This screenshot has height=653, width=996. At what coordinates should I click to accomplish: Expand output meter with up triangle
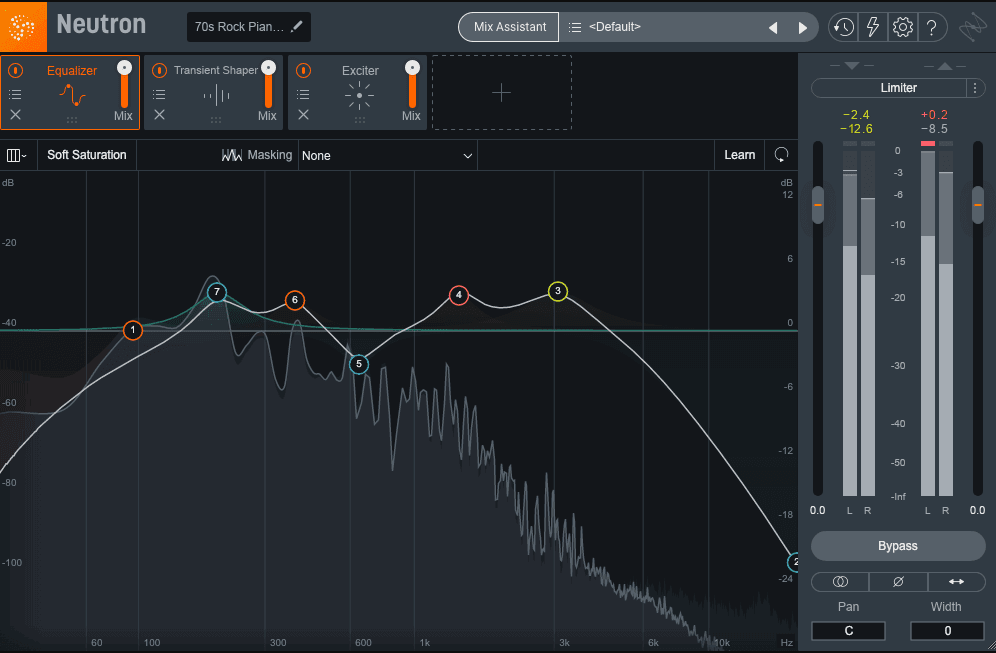(x=945, y=66)
